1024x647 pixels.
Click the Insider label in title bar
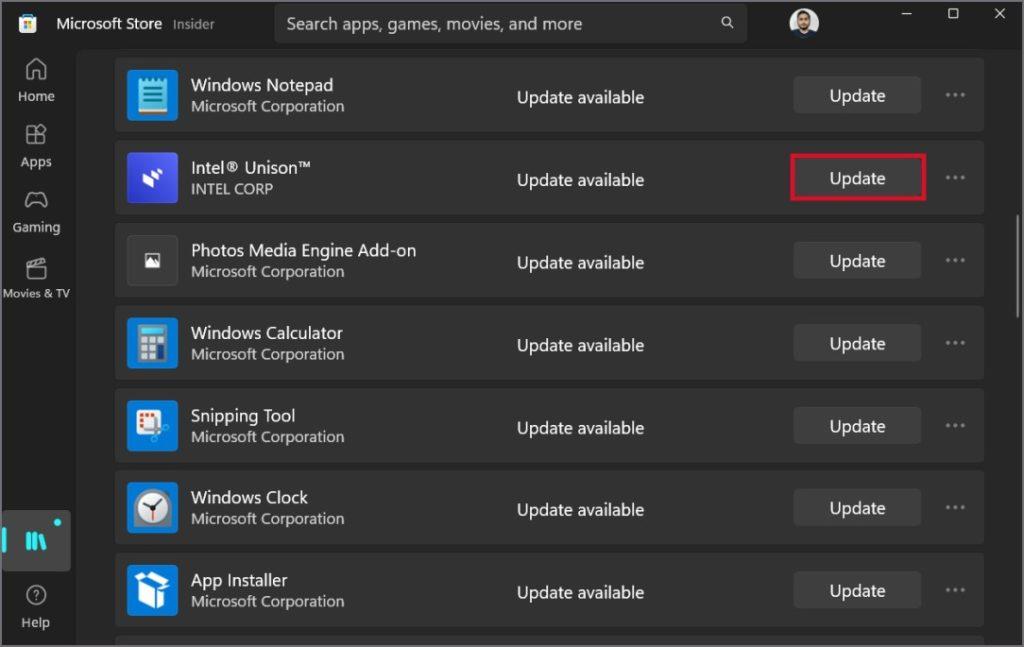tap(193, 24)
